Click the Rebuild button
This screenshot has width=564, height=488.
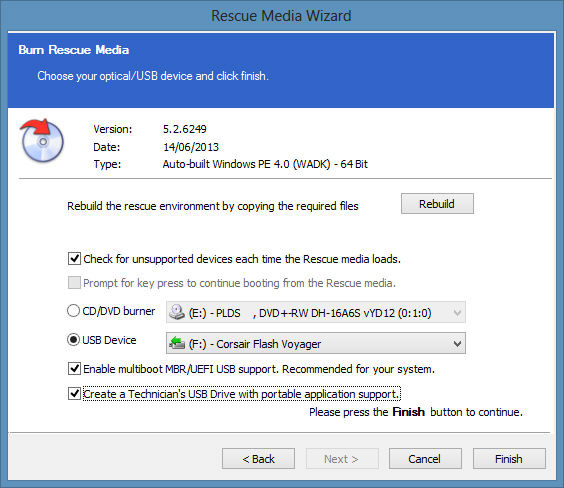tap(437, 204)
